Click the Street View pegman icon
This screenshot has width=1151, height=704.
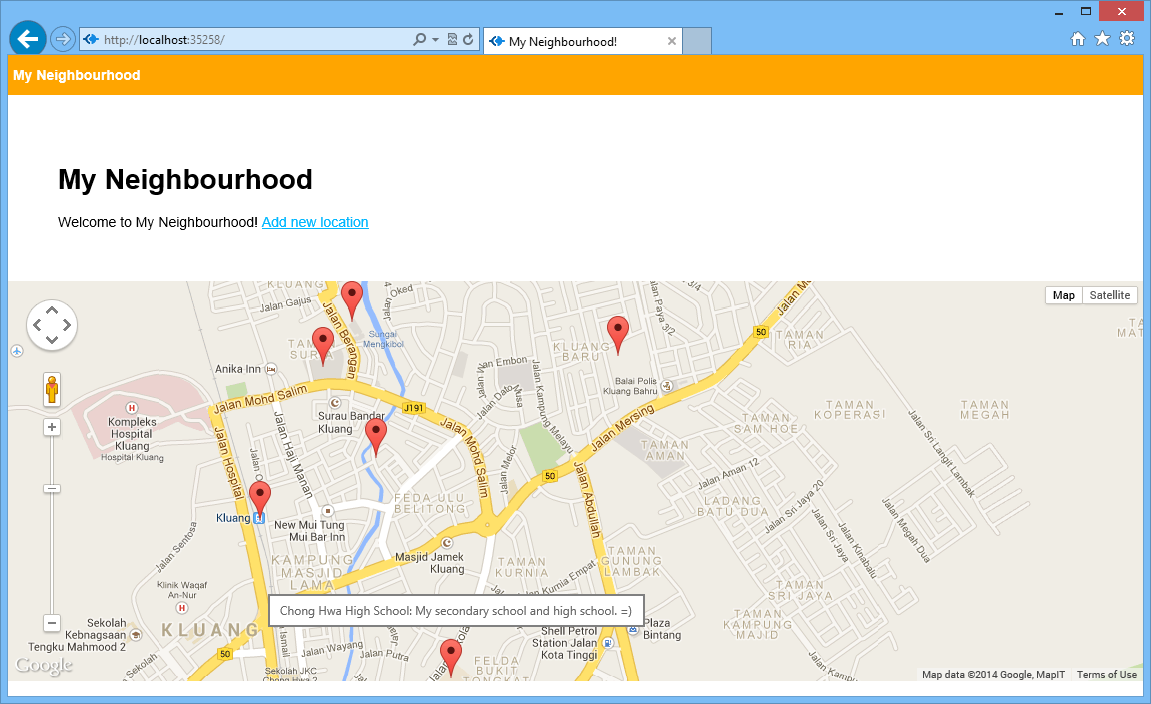click(52, 389)
